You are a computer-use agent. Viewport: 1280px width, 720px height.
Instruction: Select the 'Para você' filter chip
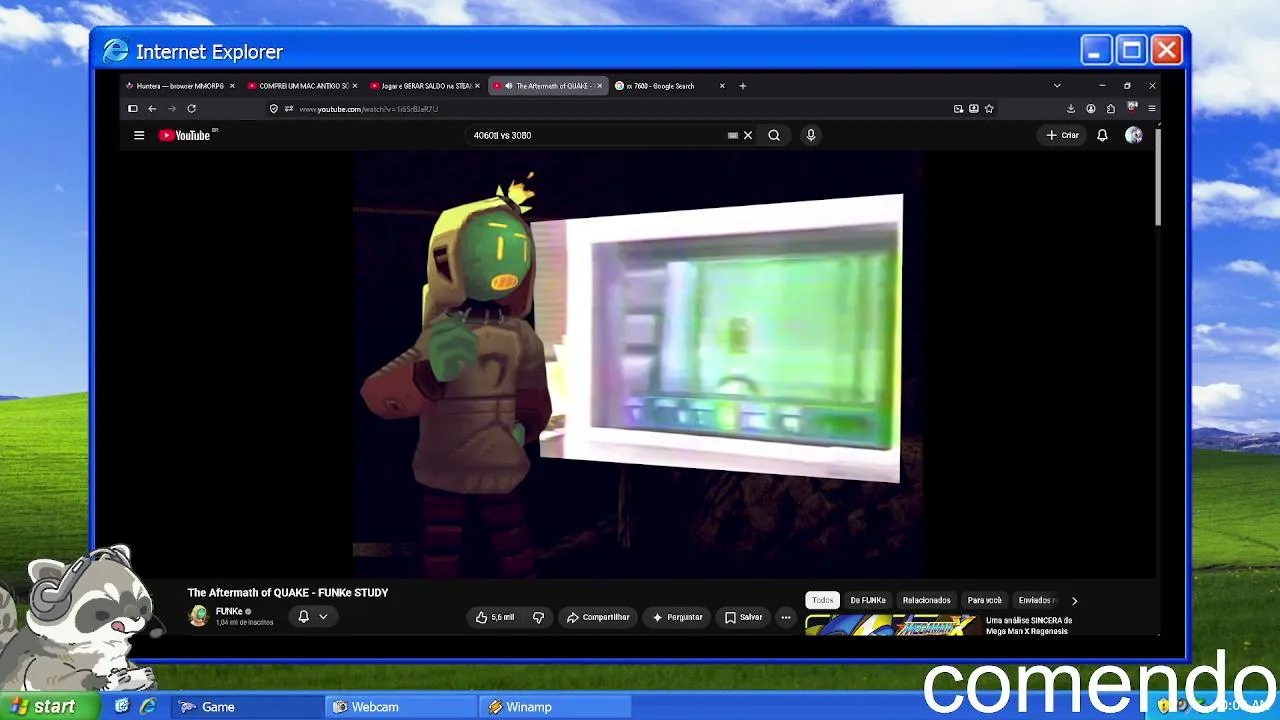pos(985,600)
